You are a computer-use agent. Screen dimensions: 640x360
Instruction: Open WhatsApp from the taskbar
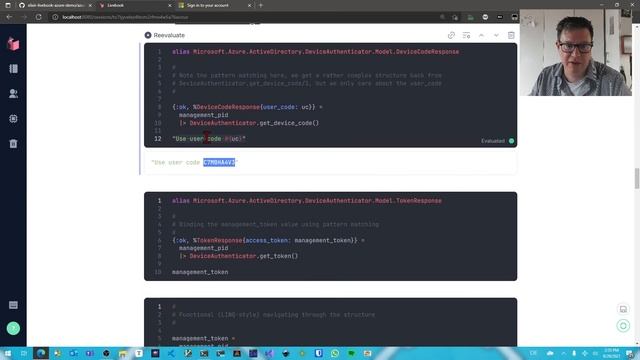[335, 353]
